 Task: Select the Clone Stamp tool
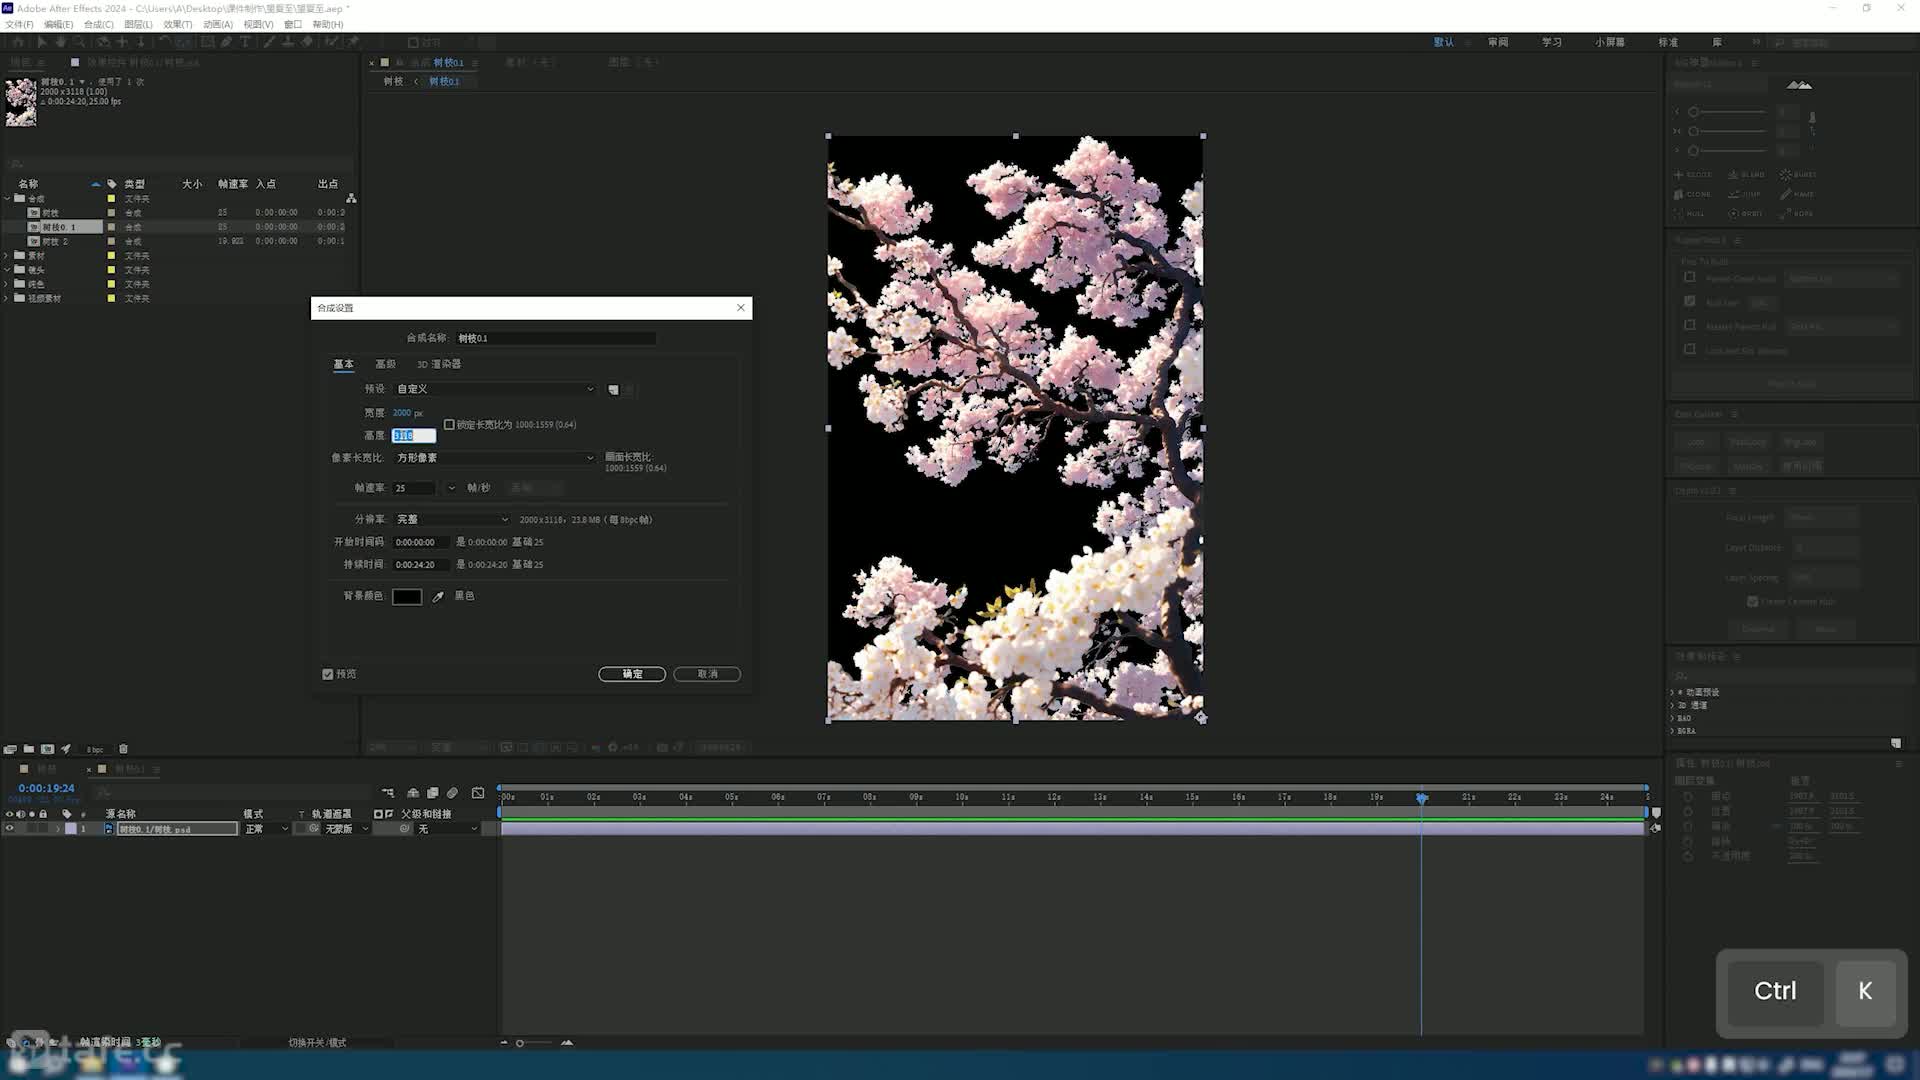[288, 42]
